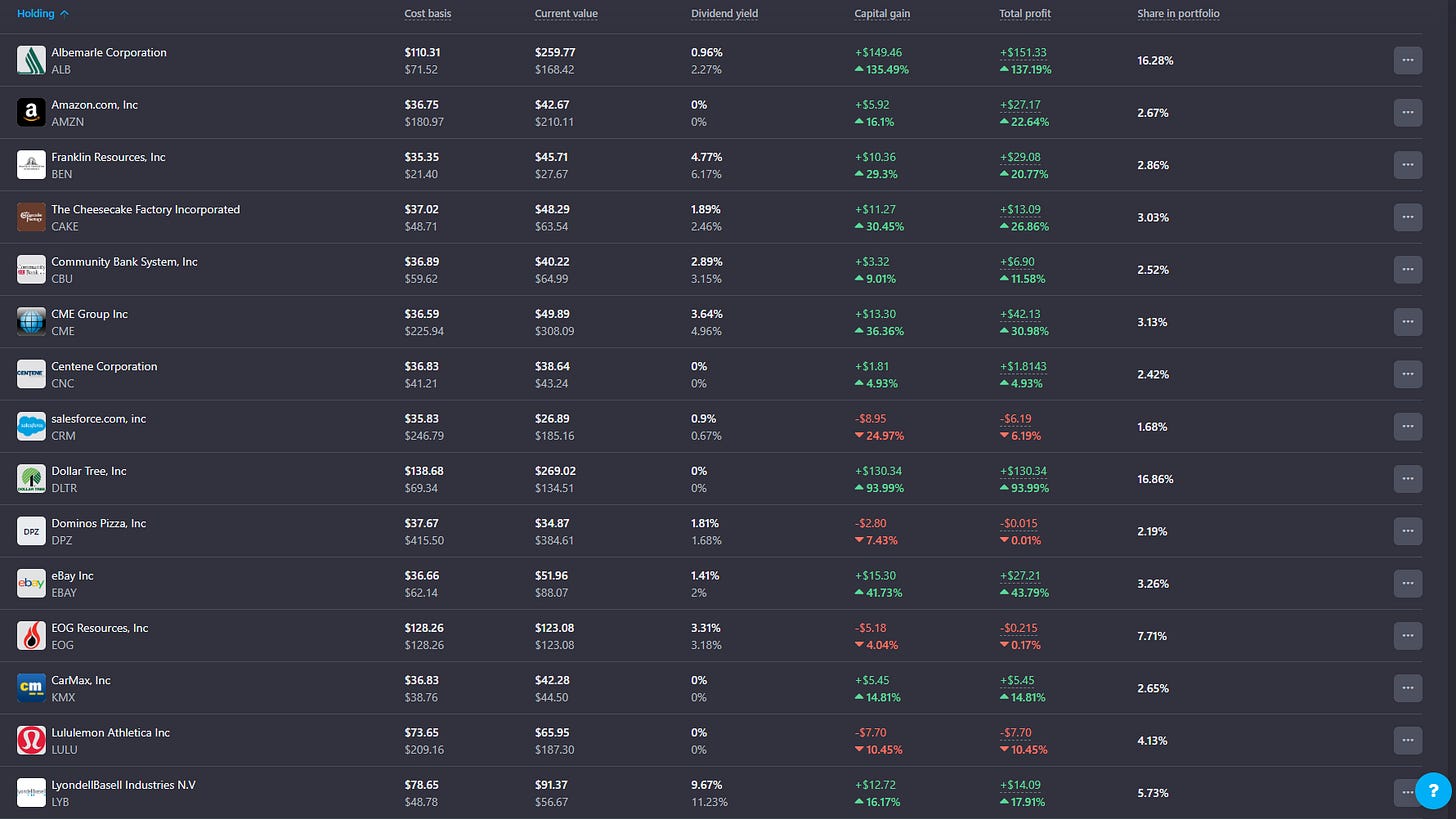This screenshot has width=1456, height=819.
Task: Click the Cheesecake Factory ticker CAKE
Action: 65,226
